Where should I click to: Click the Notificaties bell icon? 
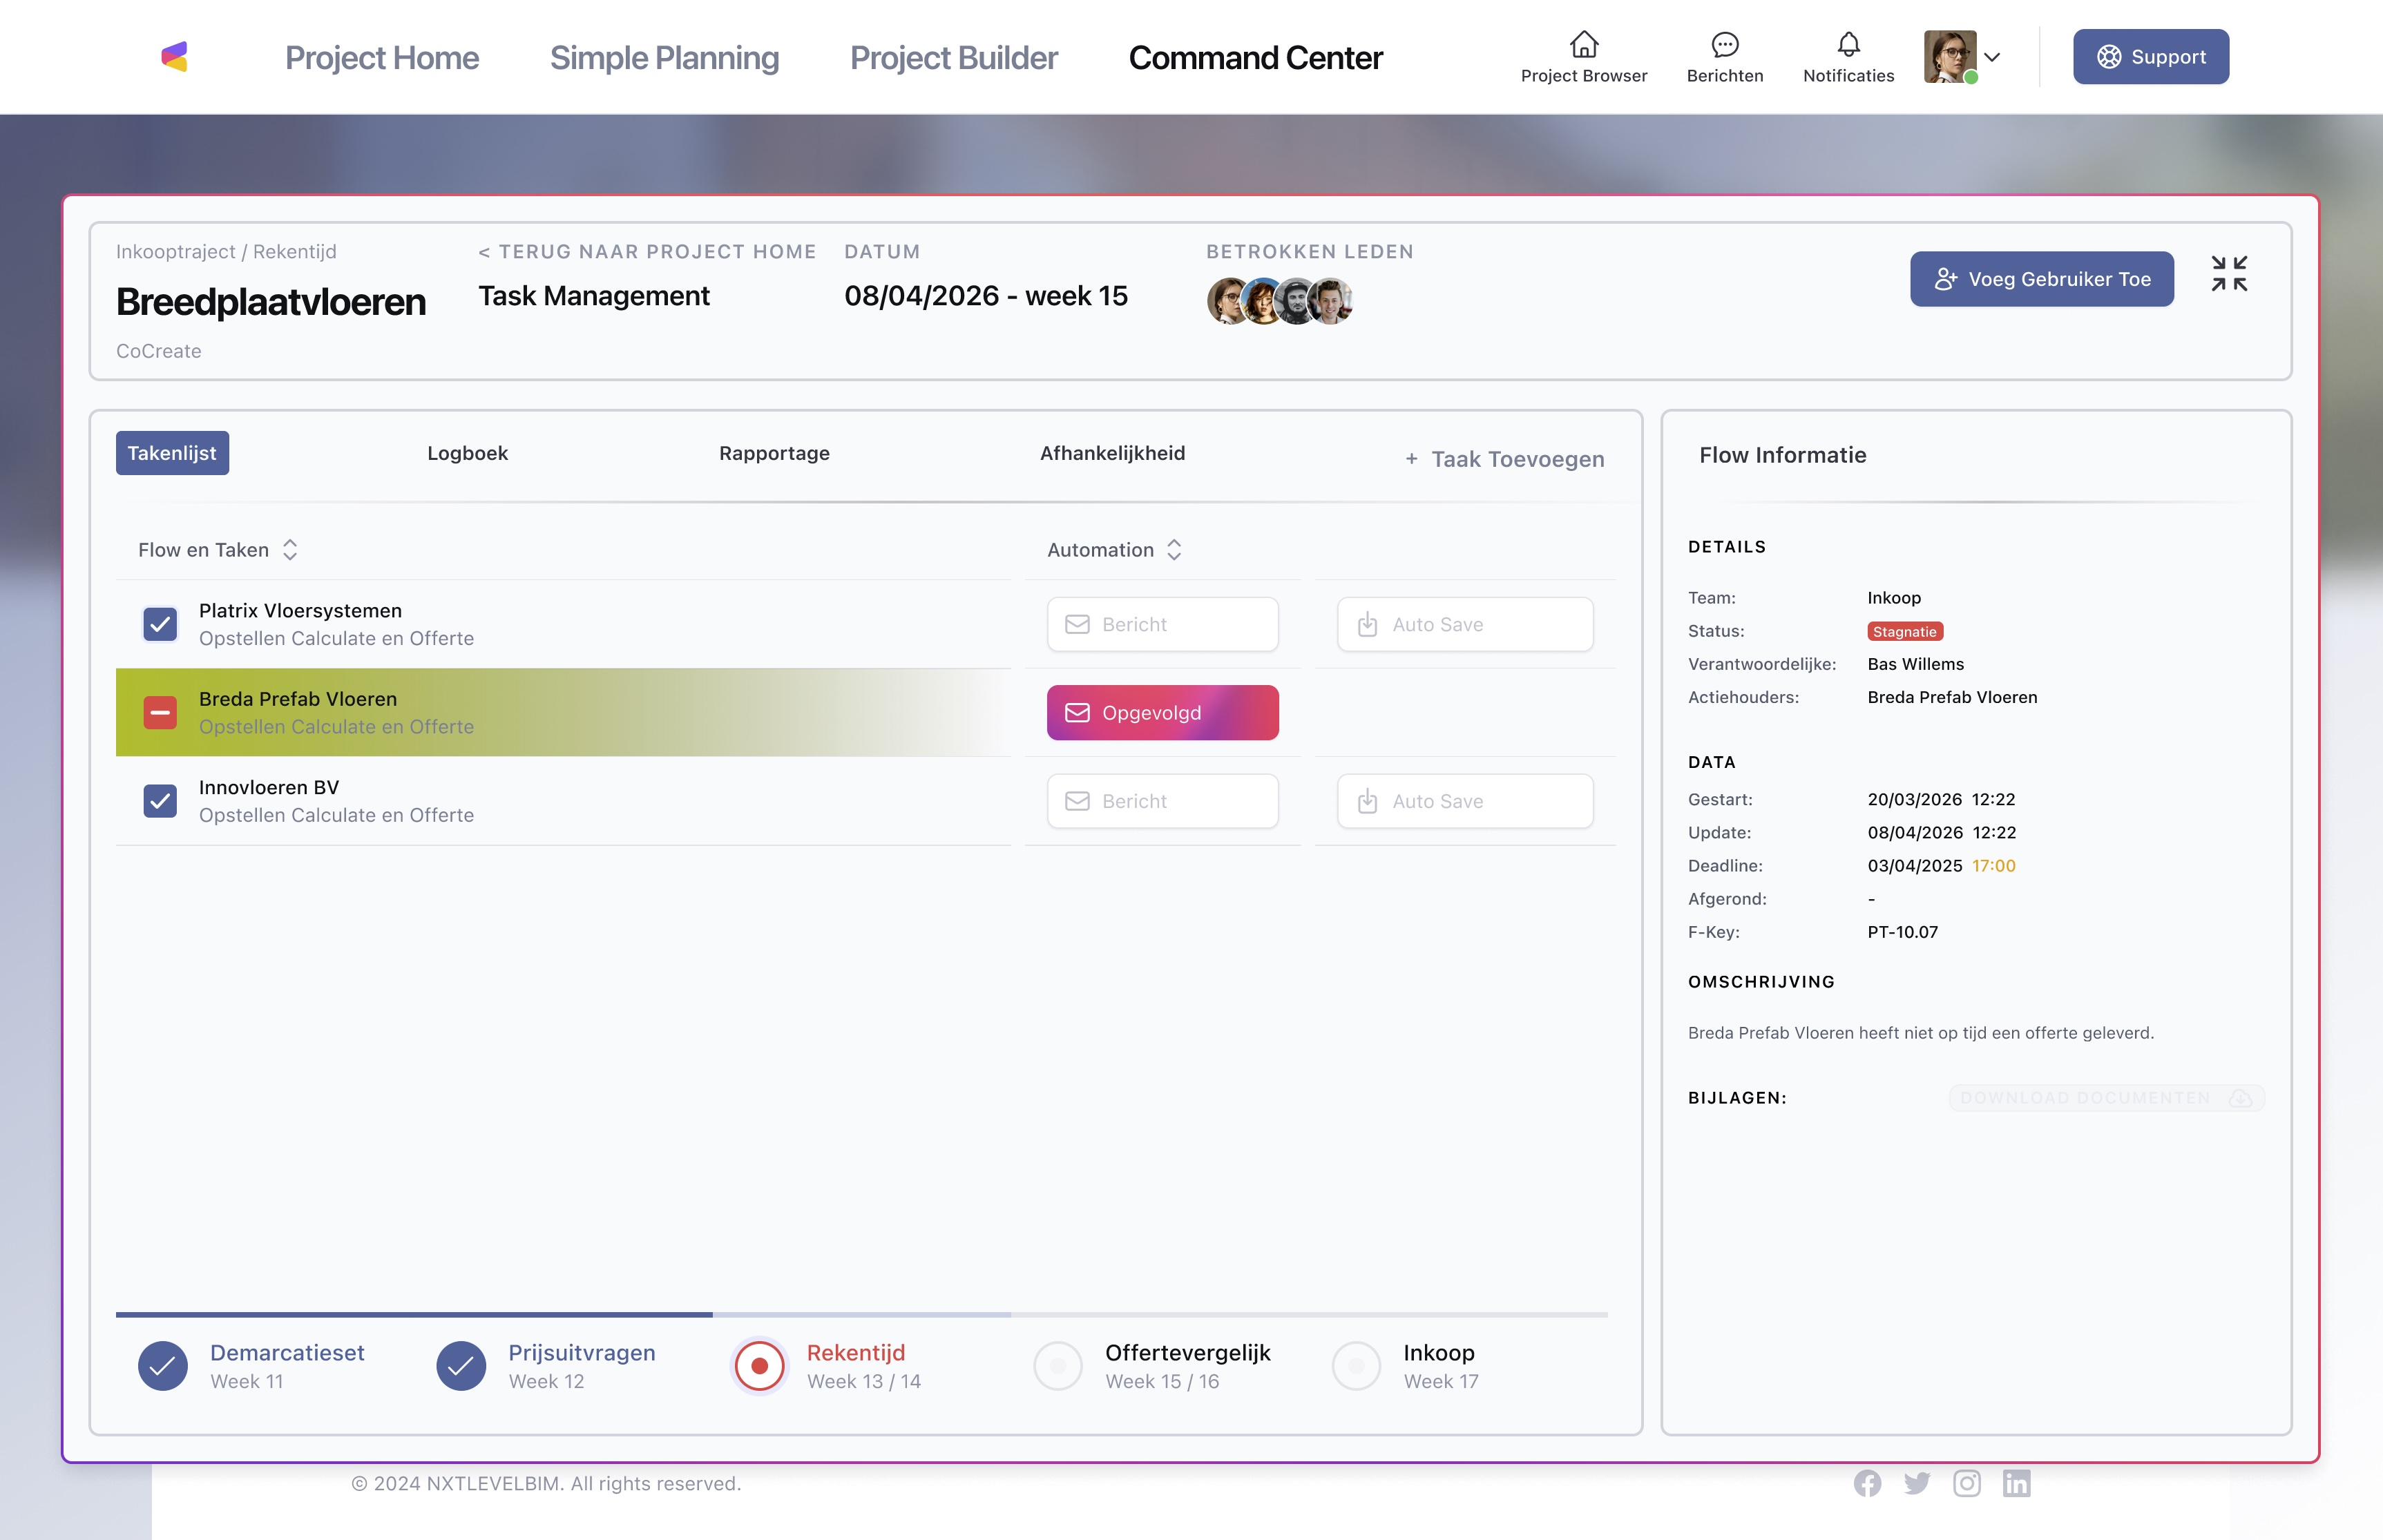(1848, 45)
